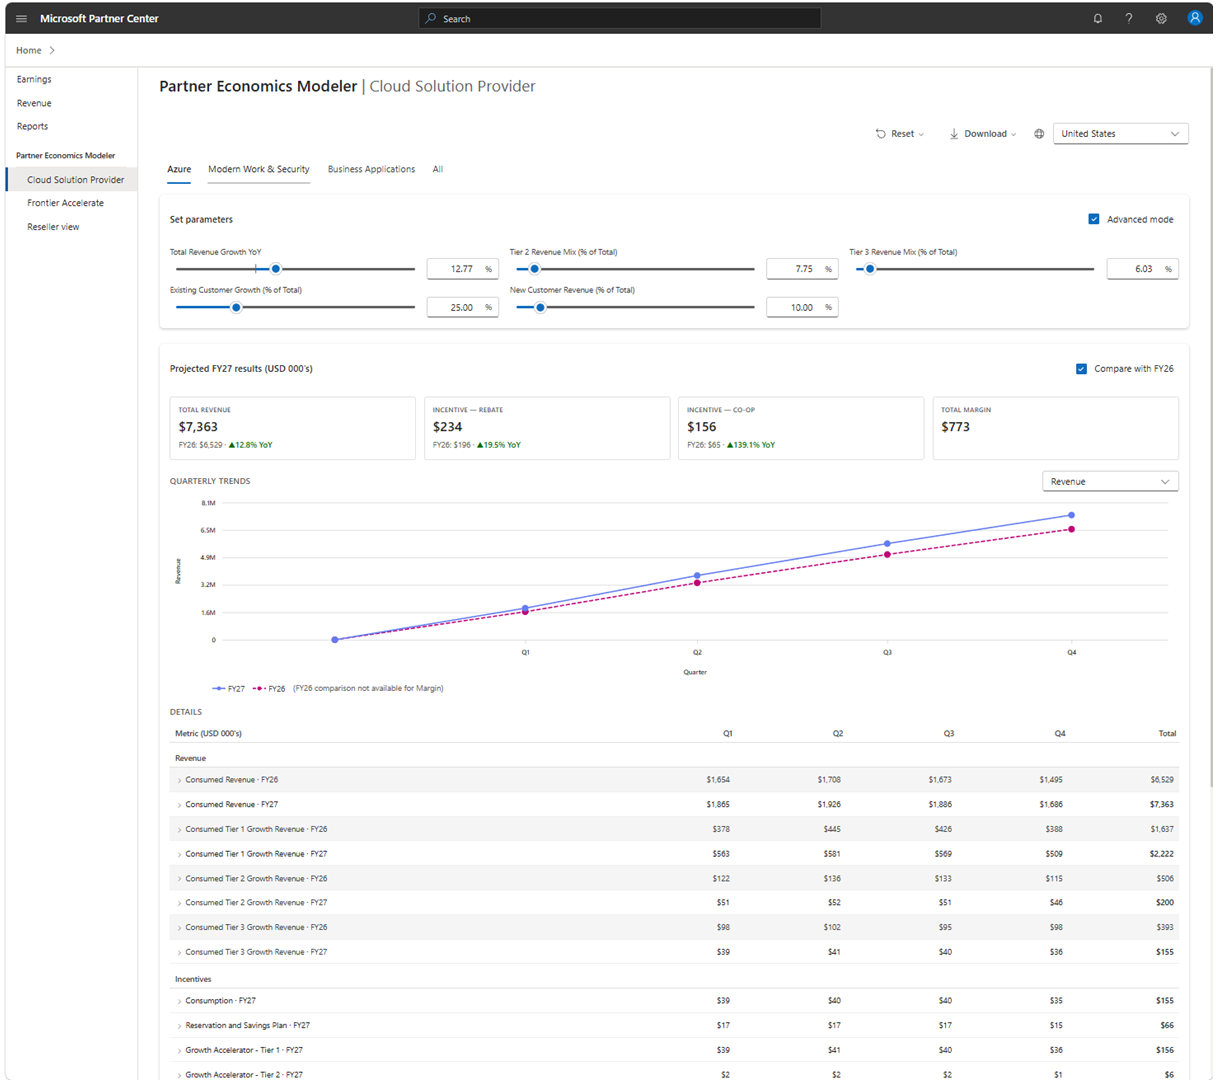Open the United States country dropdown
This screenshot has height=1080, width=1216.
pos(1120,134)
